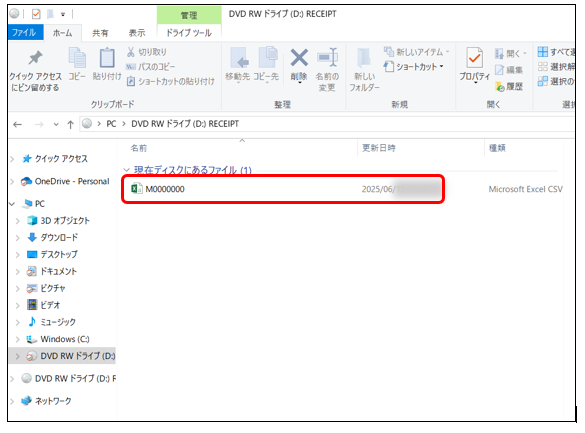This screenshot has width=585, height=433.
Task: Click the Pin to Quick Access icon
Action: tap(35, 58)
